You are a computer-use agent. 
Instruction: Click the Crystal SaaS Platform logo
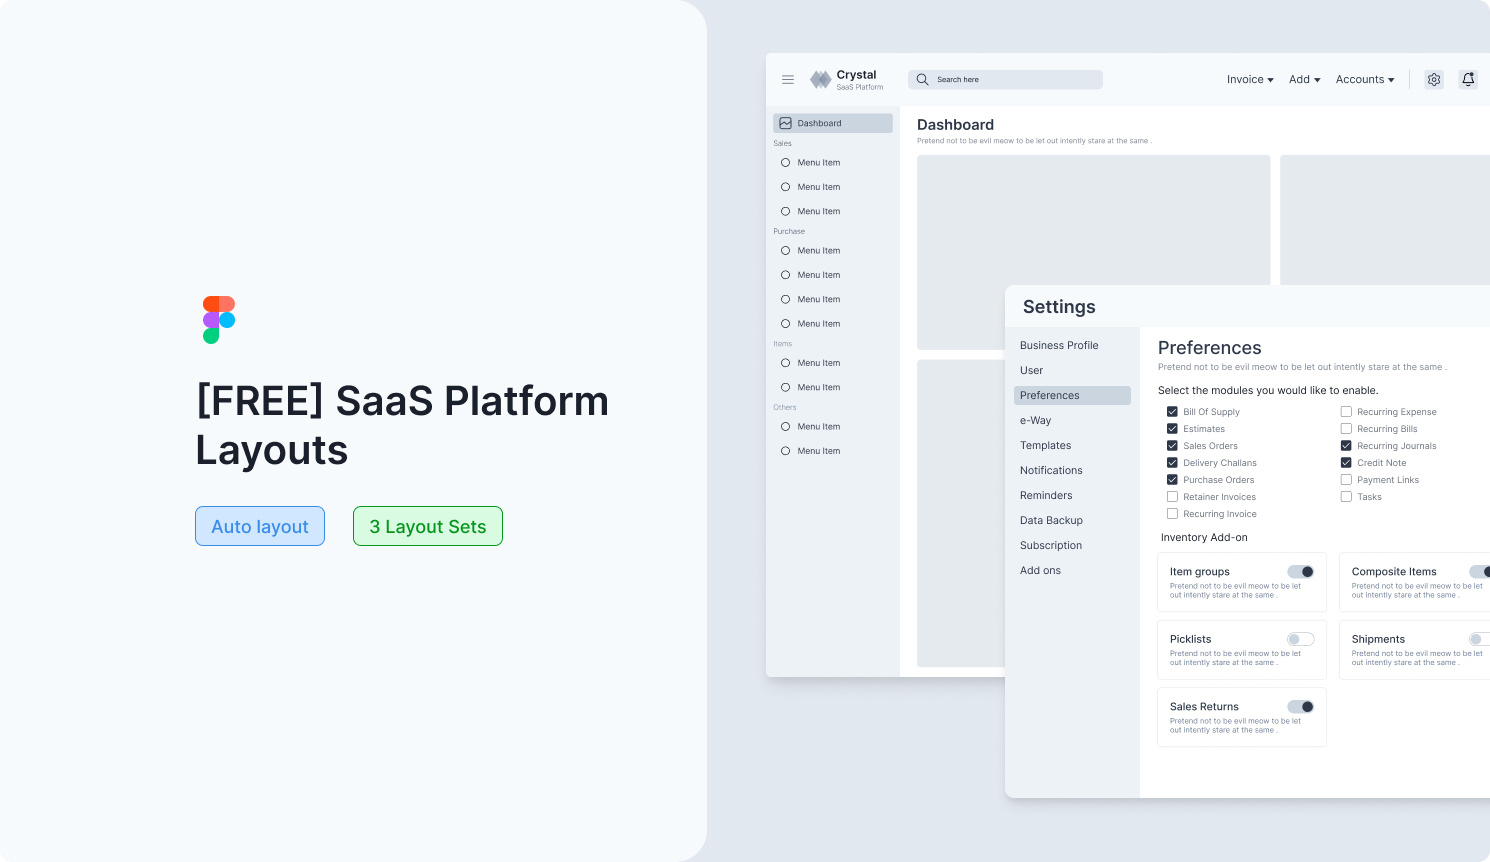point(845,79)
